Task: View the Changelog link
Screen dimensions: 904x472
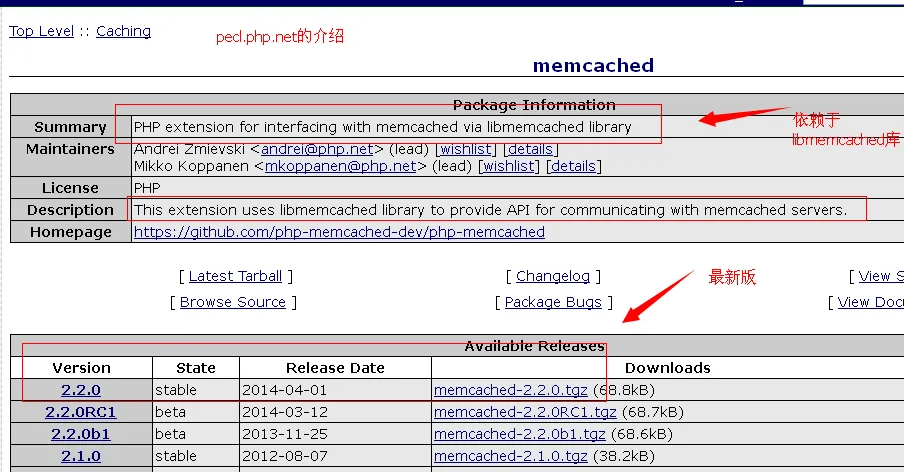Action: click(553, 277)
